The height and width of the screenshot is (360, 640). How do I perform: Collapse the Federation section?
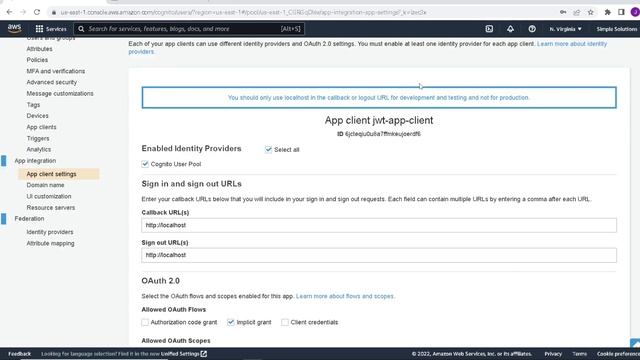tap(29, 218)
